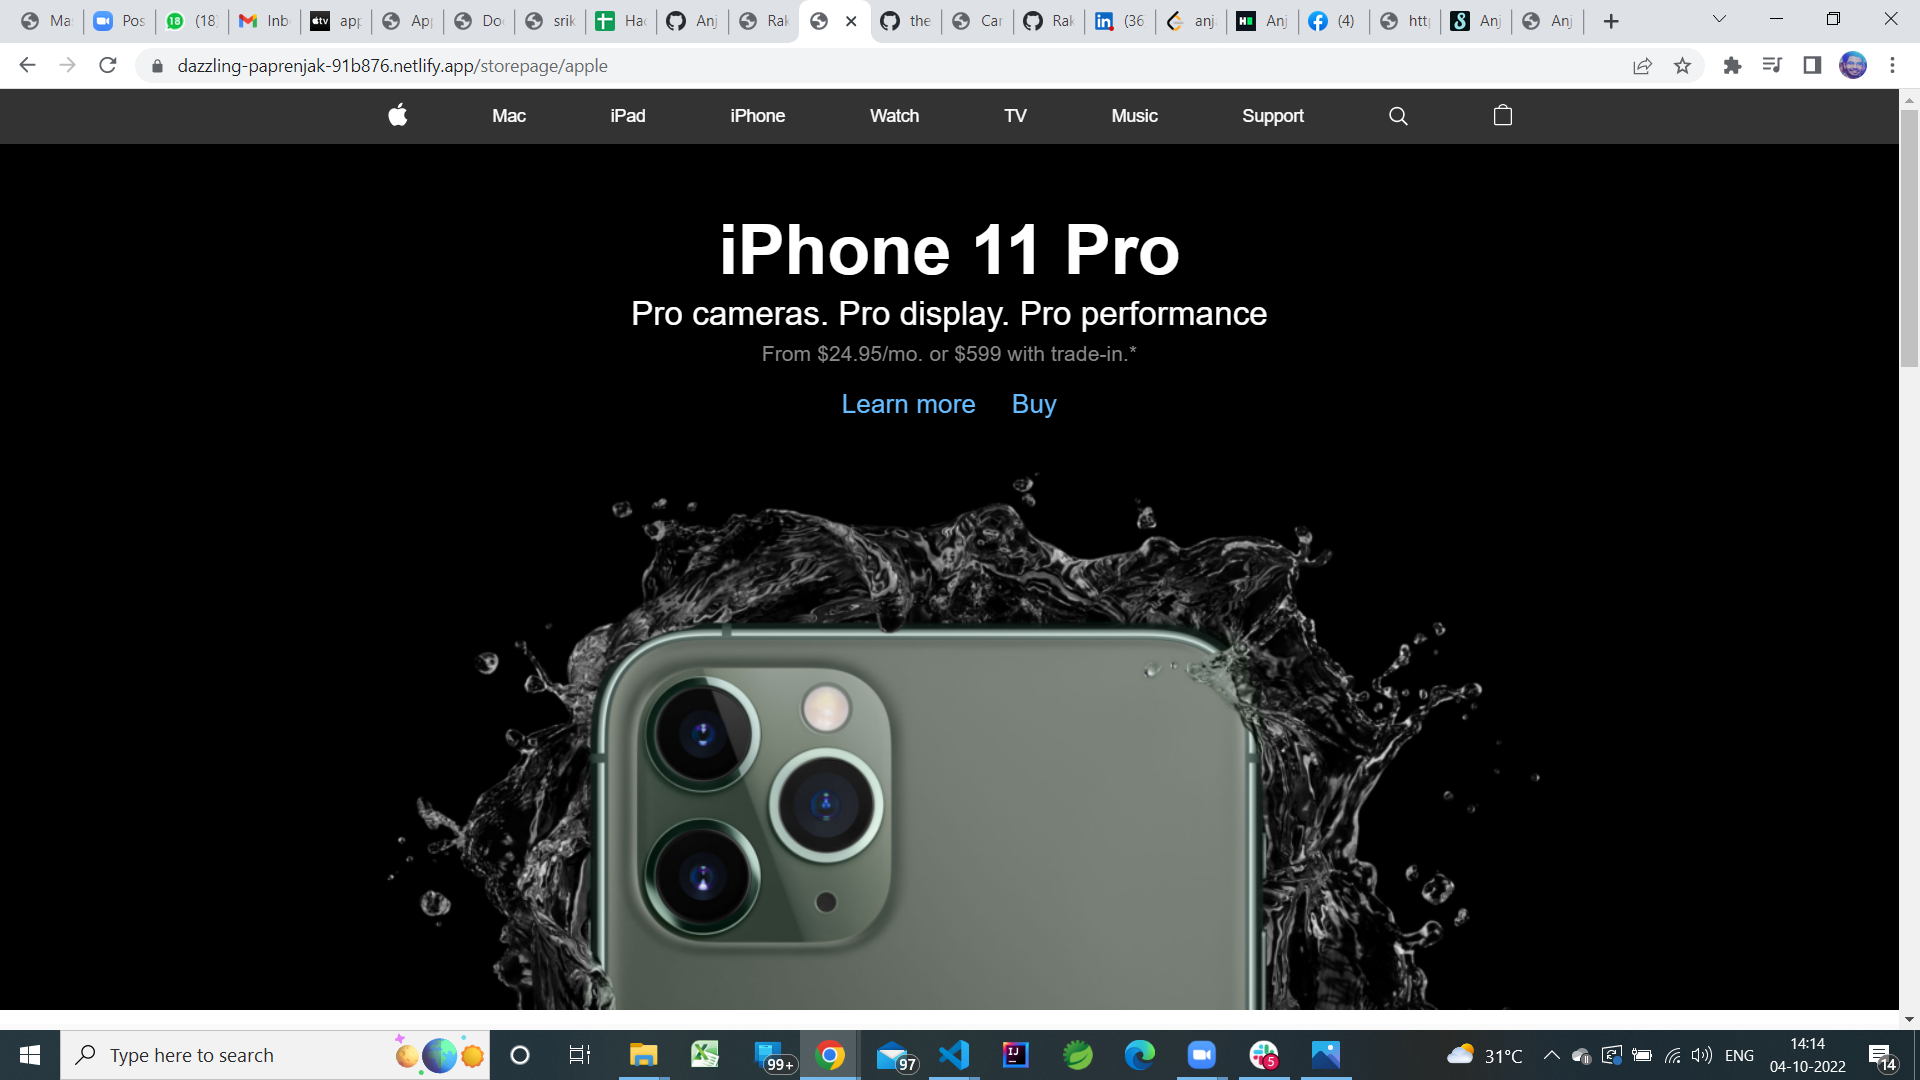The width and height of the screenshot is (1920, 1080).
Task: Click the Buy link for iPhone 11 Pro
Action: [1033, 404]
